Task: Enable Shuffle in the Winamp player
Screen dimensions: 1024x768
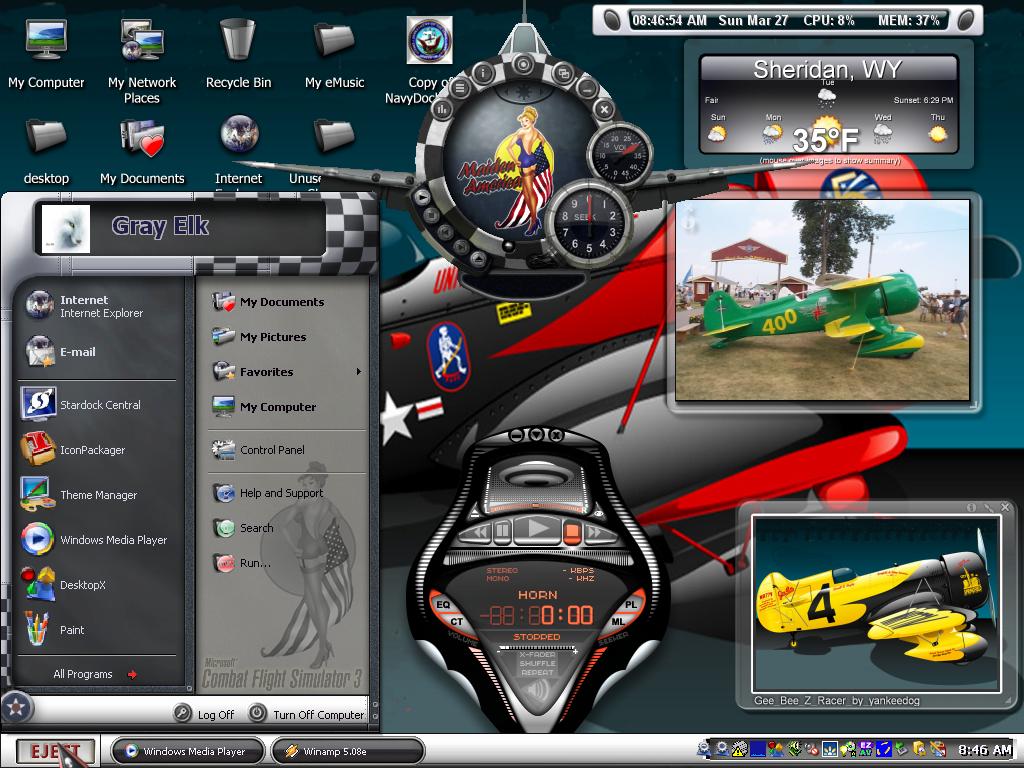Action: (537, 664)
